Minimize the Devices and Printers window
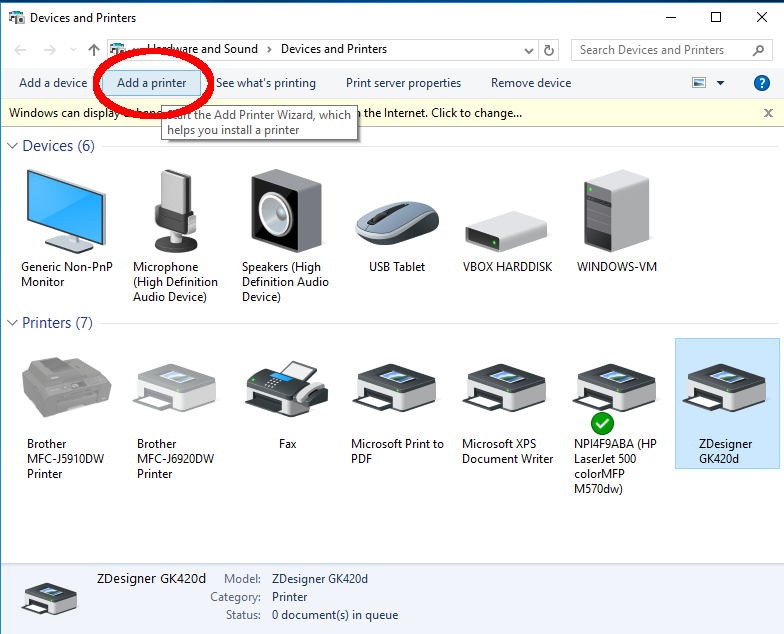 671,18
